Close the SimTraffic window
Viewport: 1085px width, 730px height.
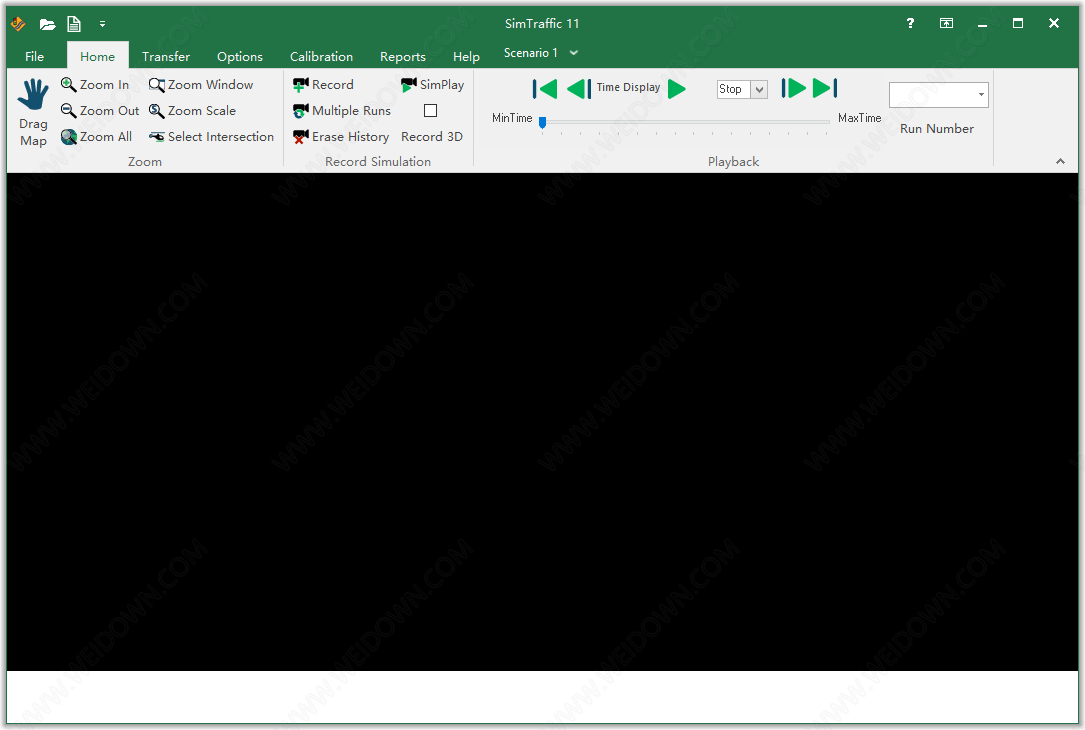(1054, 24)
